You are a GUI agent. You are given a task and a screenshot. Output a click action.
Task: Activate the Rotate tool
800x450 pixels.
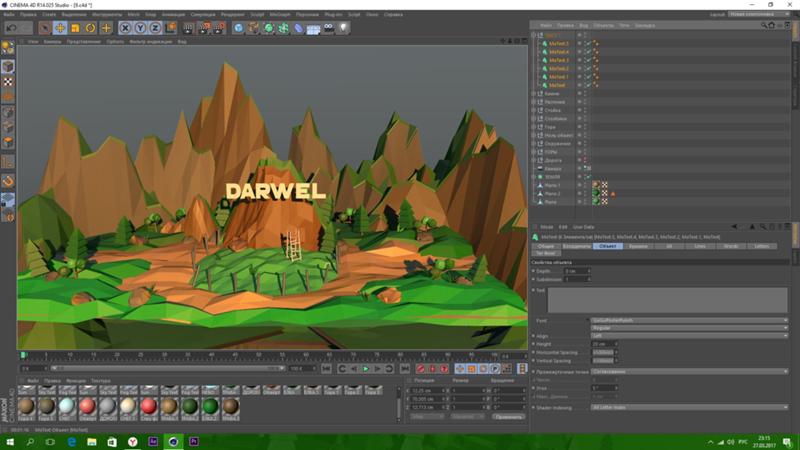90,28
